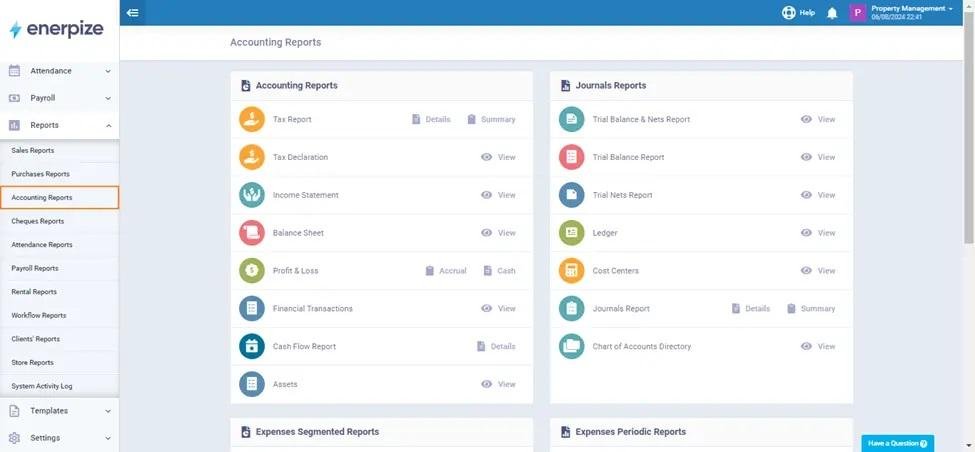Screen dimensions: 975x452
Task: Select Accounting Reports in sidebar
Action: pos(60,198)
